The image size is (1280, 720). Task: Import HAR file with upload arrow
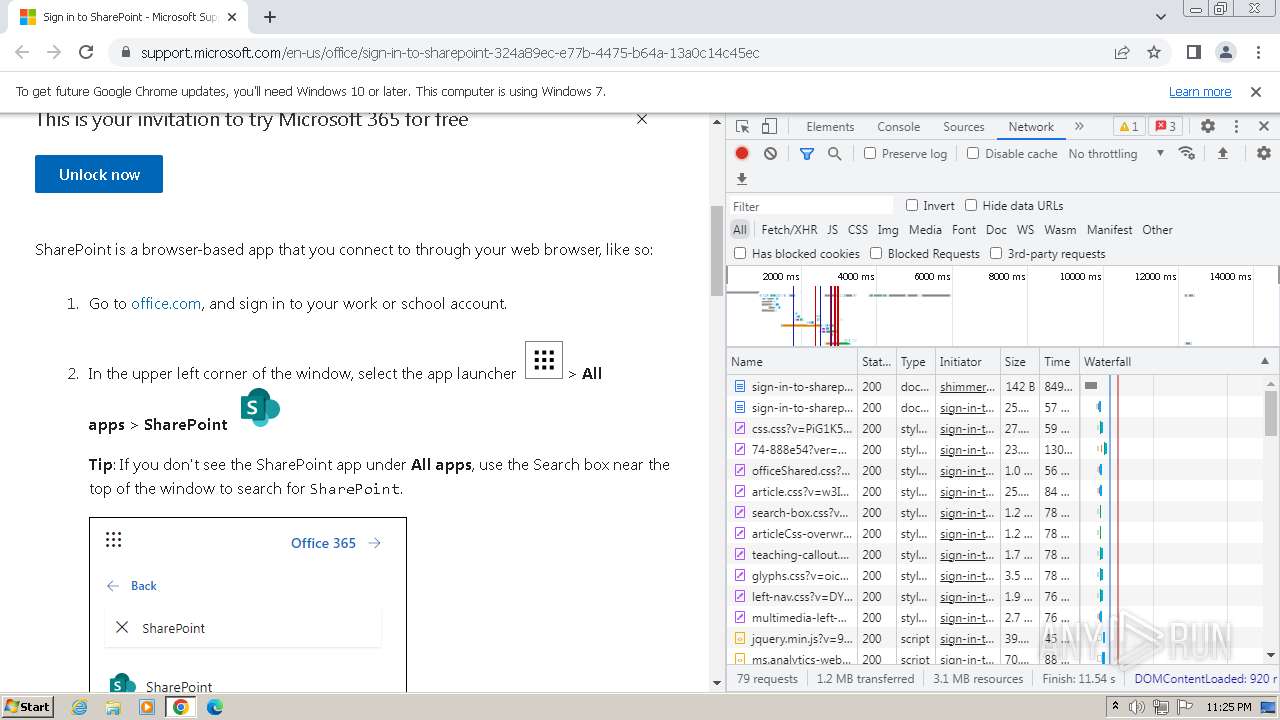pyautogui.click(x=1222, y=153)
